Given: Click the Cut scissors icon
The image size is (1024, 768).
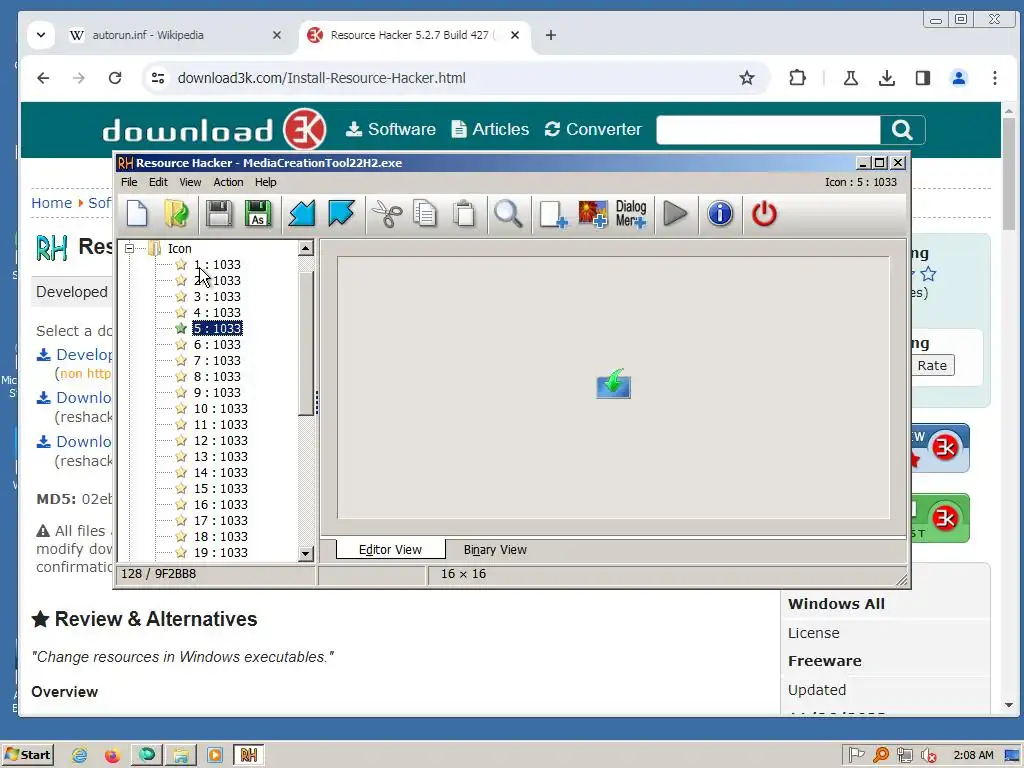Looking at the screenshot, I should [x=387, y=214].
